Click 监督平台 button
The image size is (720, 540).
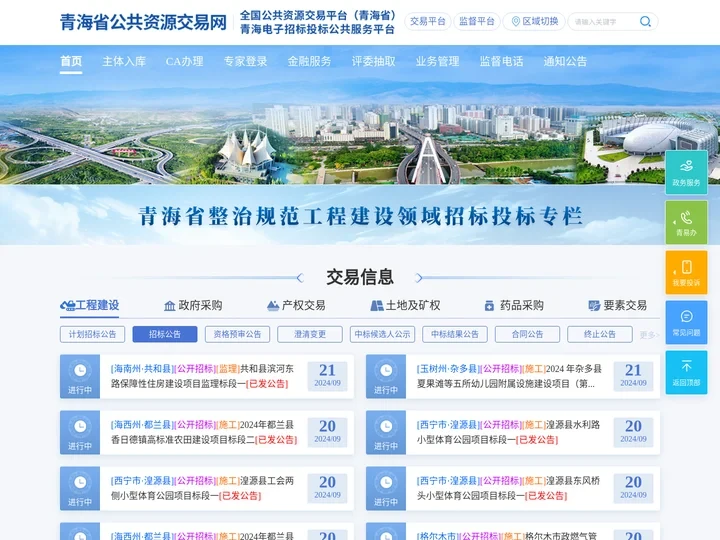click(477, 22)
